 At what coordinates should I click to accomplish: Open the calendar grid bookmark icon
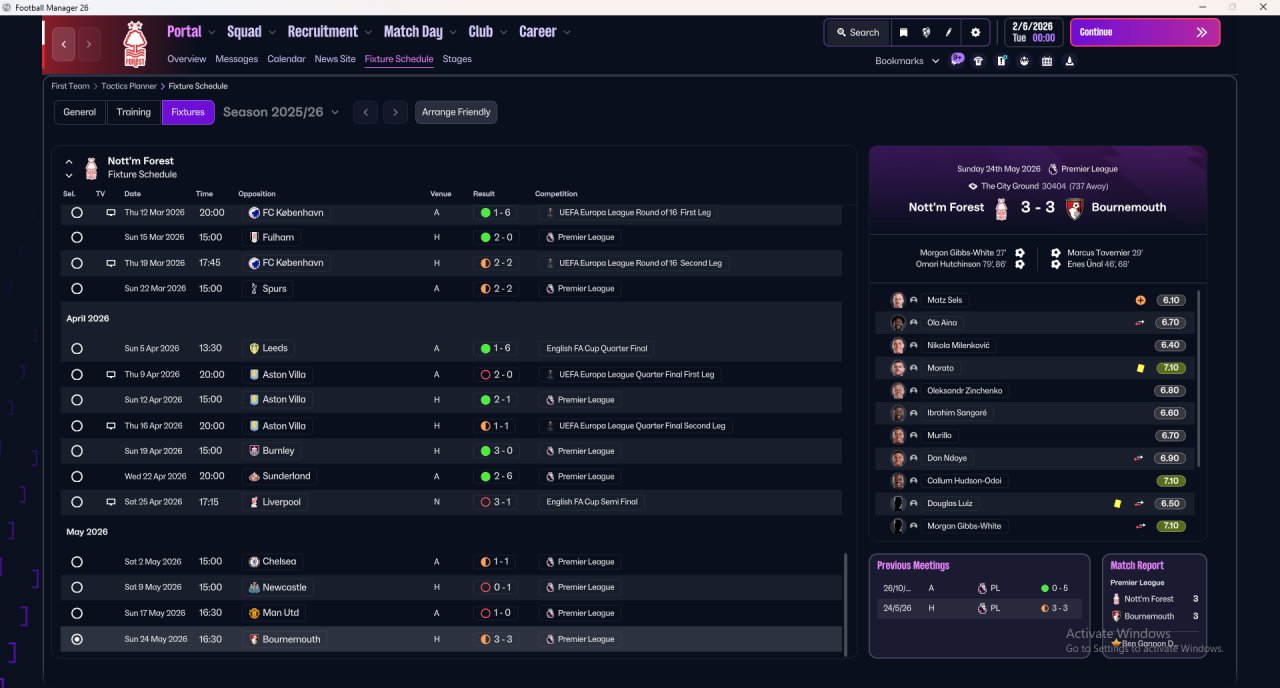pyautogui.click(x=1047, y=61)
